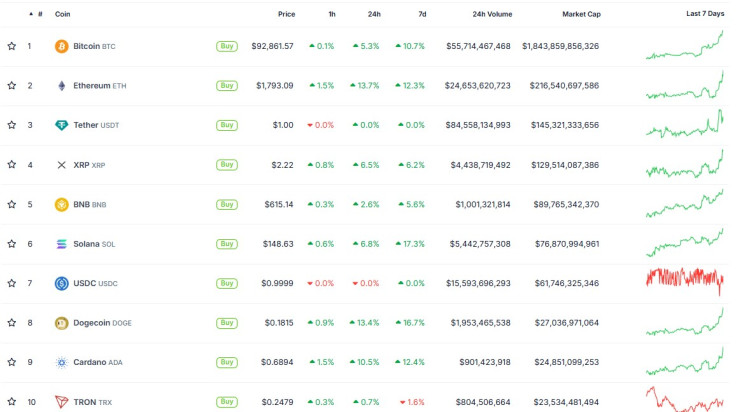Image resolution: width=736 pixels, height=412 pixels.
Task: Click the TRON logo icon
Action: pyautogui.click(x=61, y=402)
